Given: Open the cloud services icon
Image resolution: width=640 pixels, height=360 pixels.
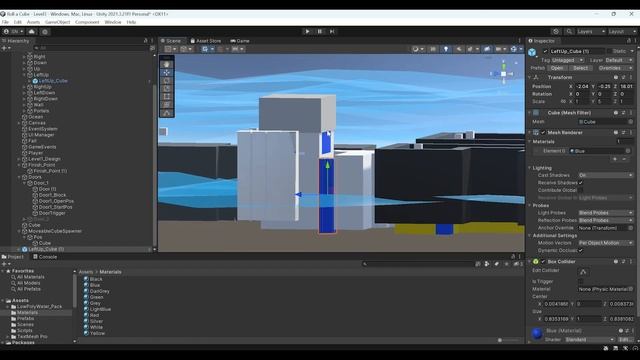Looking at the screenshot, I should (x=31, y=31).
